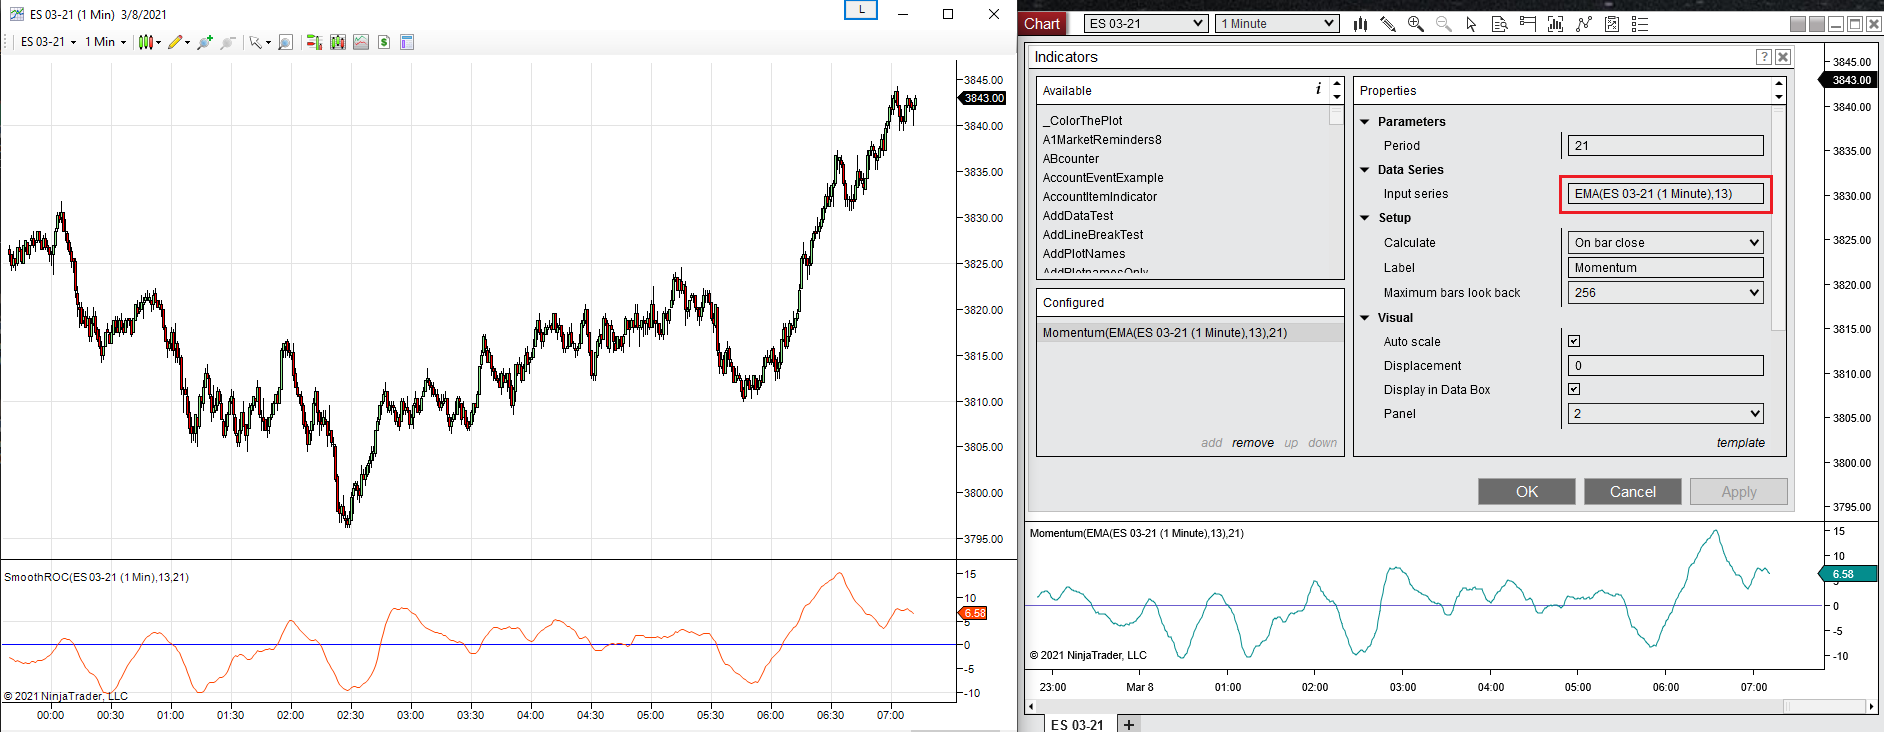Open the indicators icon in NinjaTrader toolbar
Image resolution: width=1884 pixels, height=732 pixels.
tap(1584, 24)
